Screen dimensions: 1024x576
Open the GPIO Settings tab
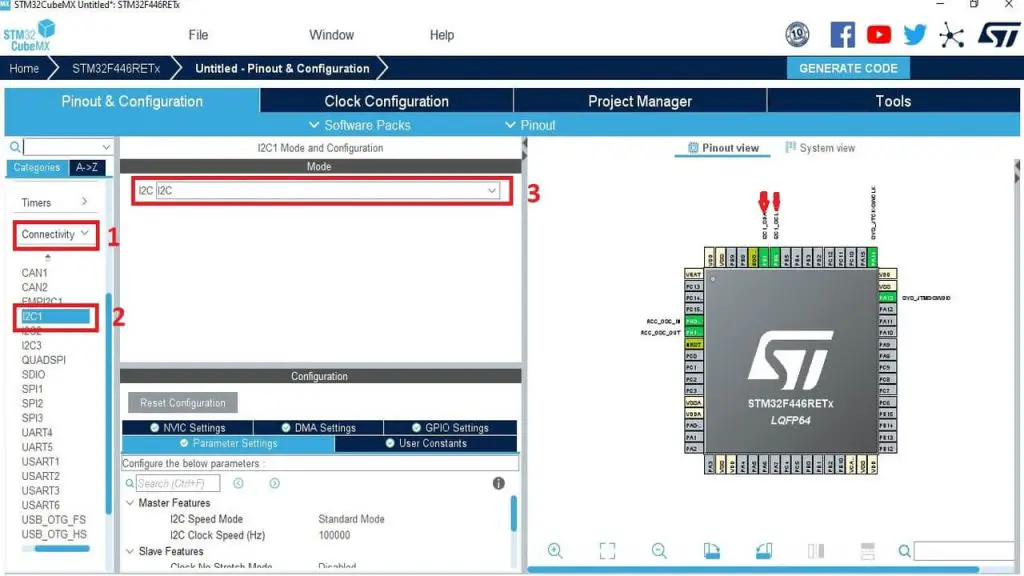click(x=451, y=428)
